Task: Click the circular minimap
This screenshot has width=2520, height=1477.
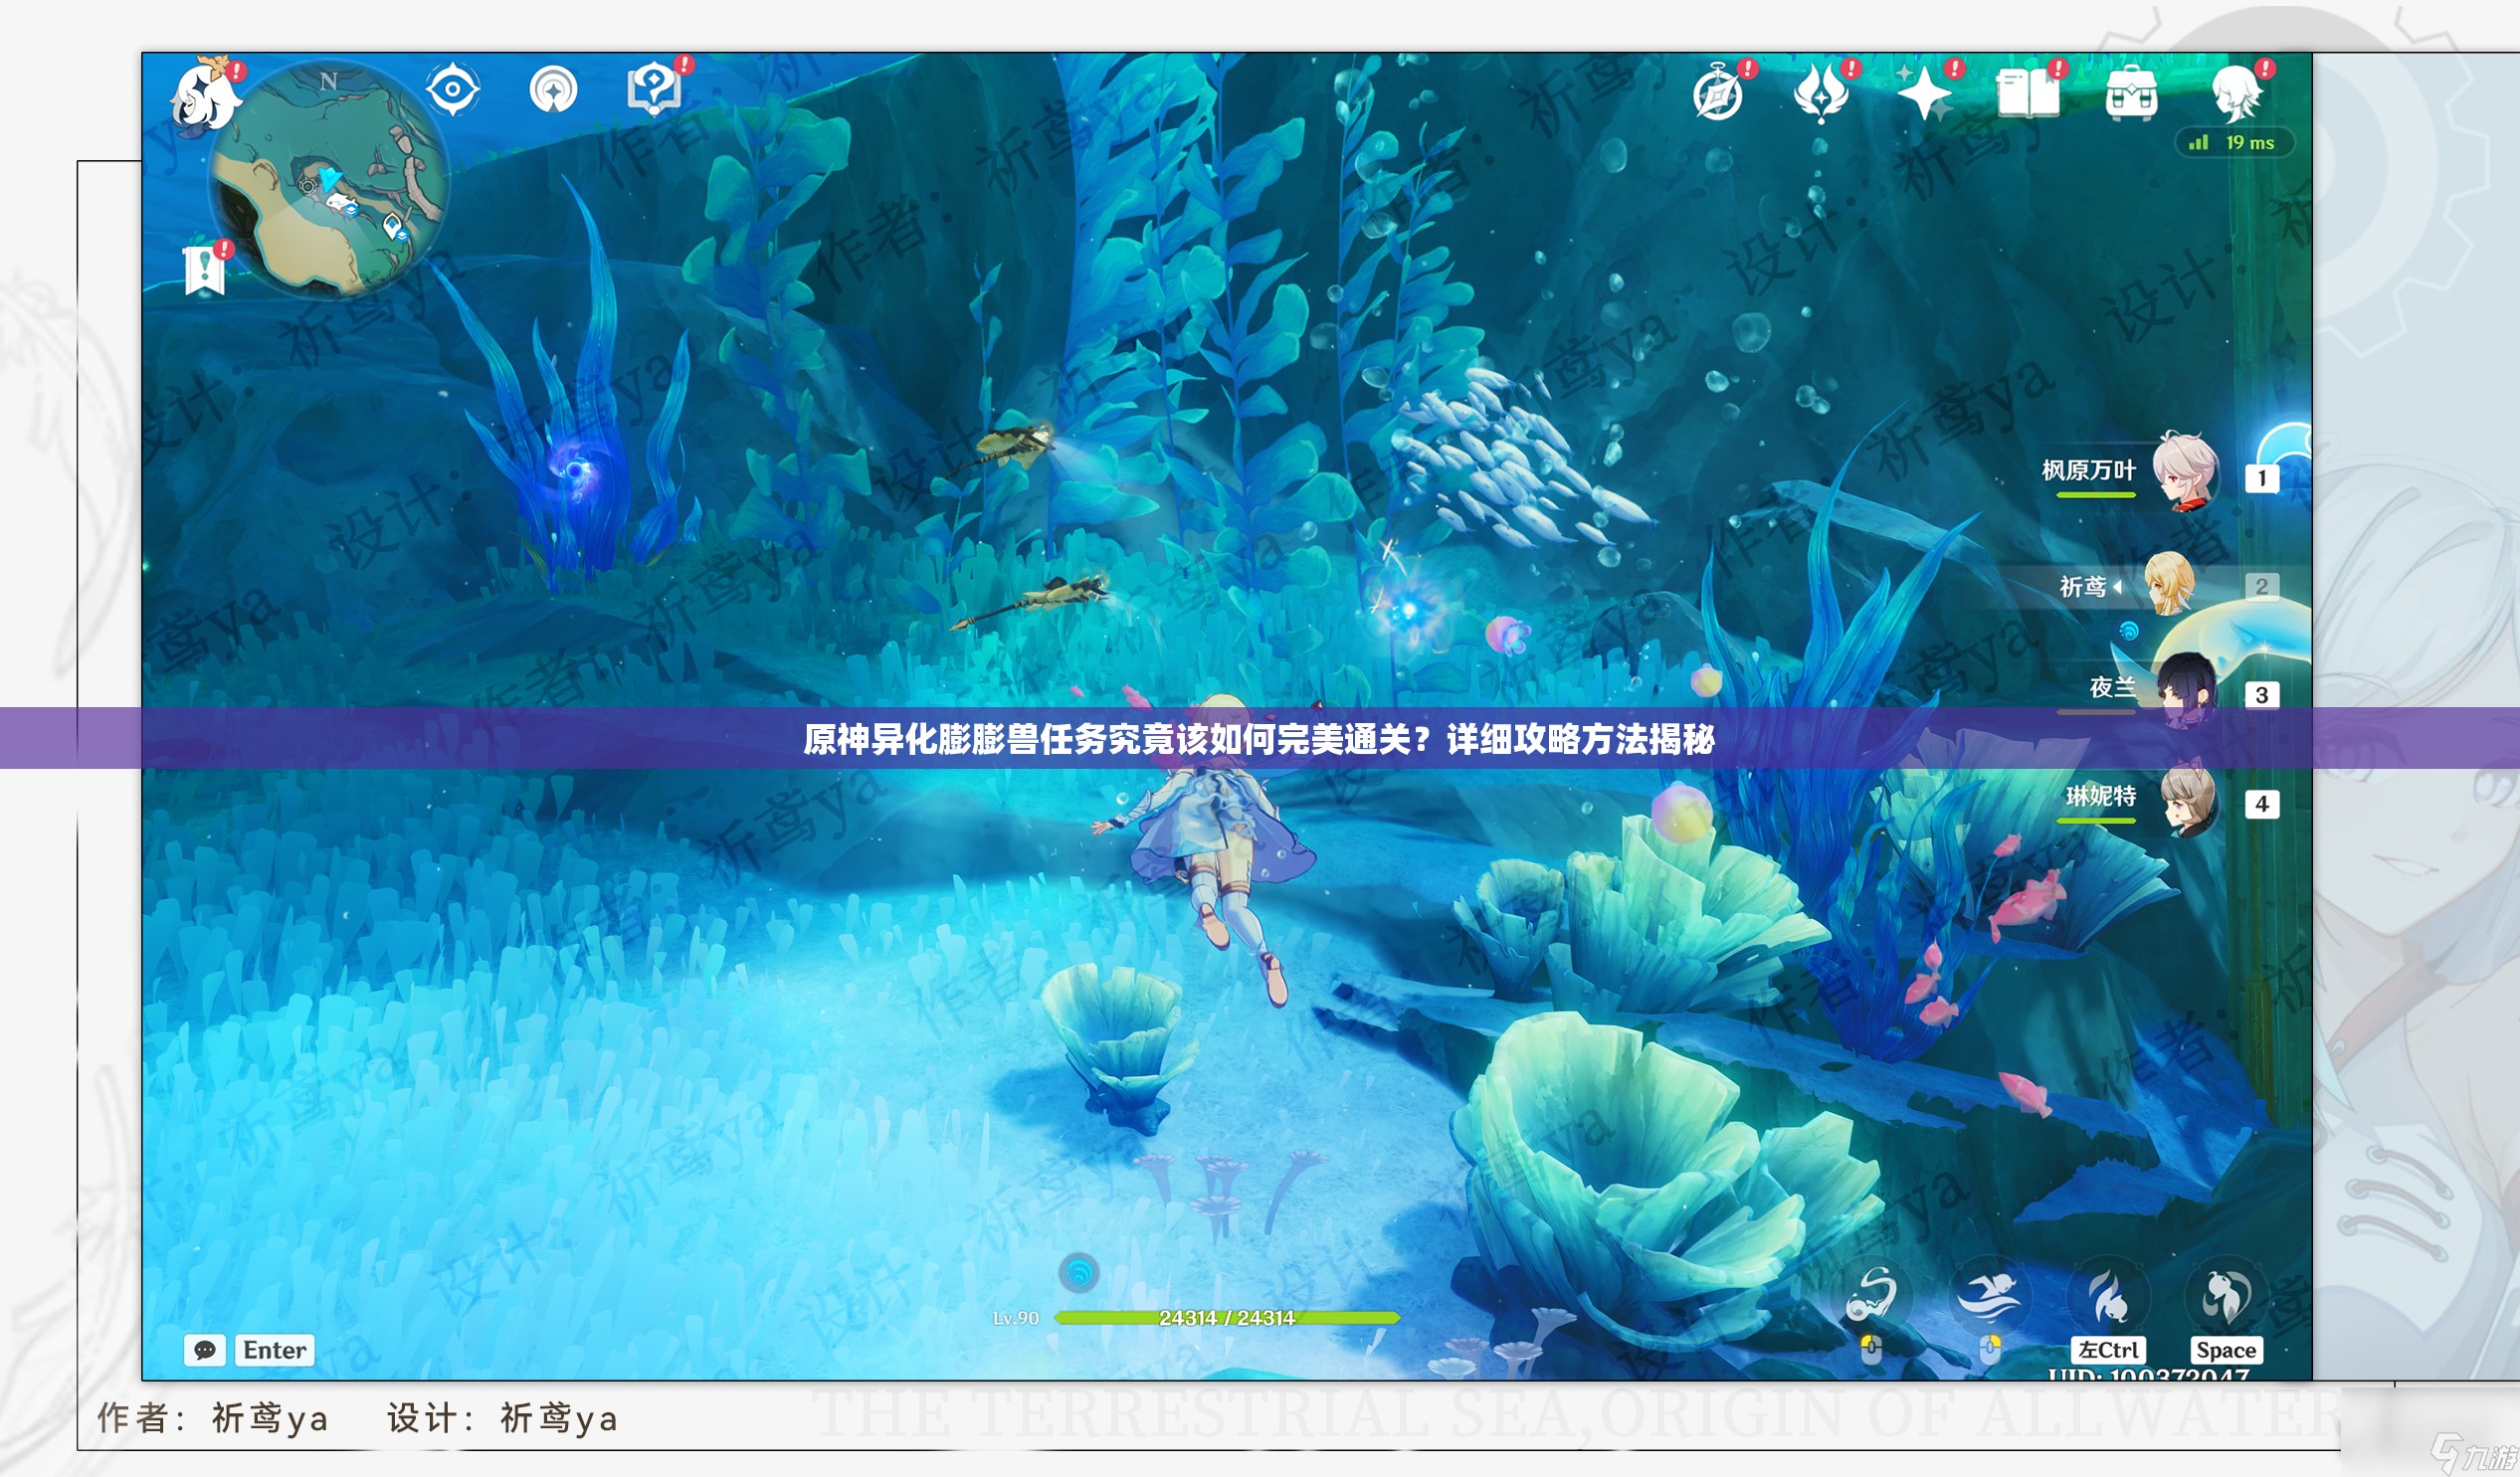Action: pyautogui.click(x=329, y=180)
